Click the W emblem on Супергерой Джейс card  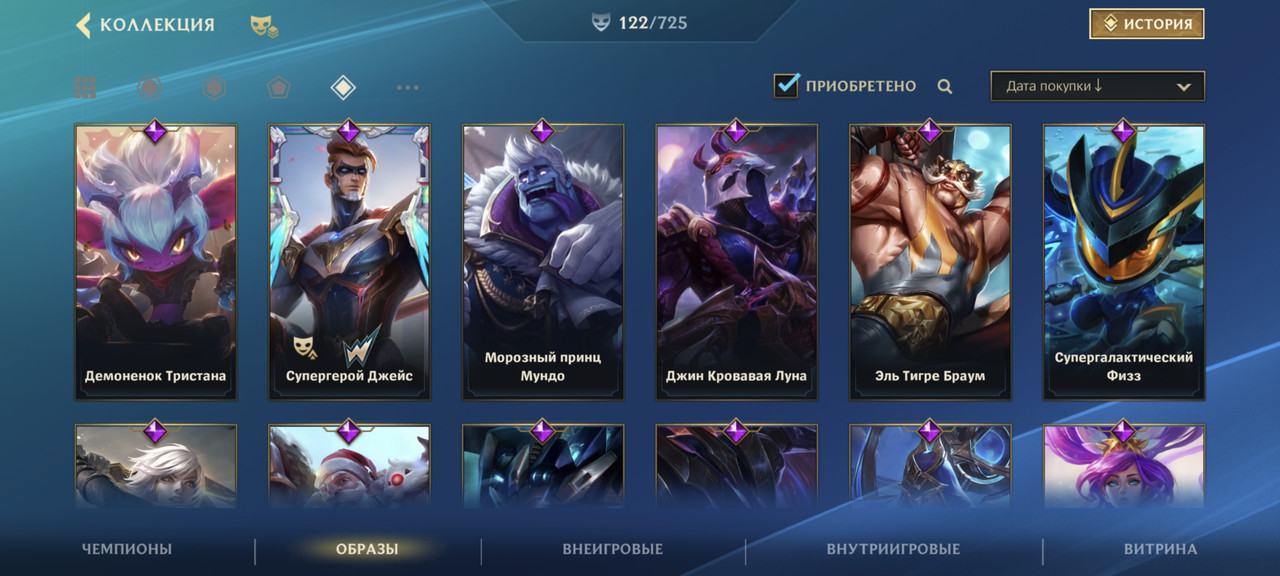pos(362,347)
